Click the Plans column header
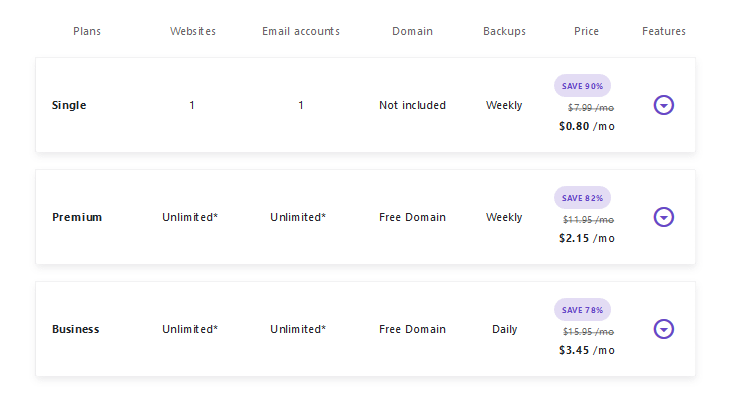 pyautogui.click(x=87, y=31)
